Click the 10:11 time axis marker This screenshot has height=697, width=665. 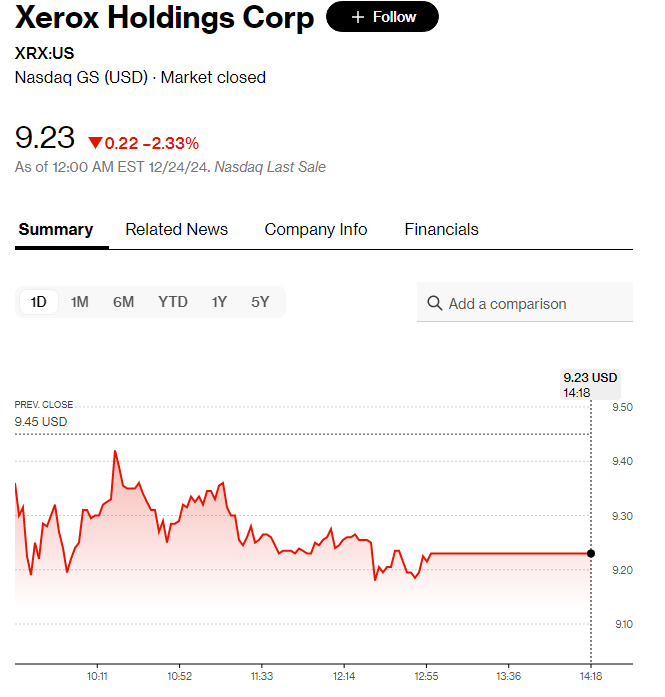[97, 676]
